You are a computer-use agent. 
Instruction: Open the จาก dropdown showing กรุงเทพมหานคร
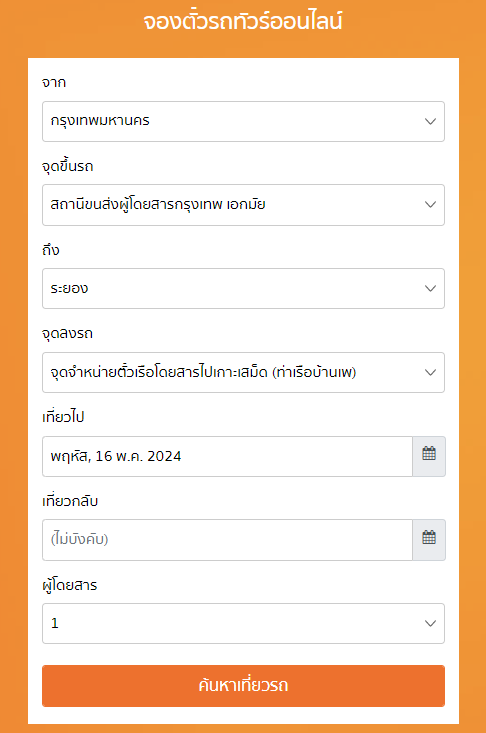click(243, 122)
